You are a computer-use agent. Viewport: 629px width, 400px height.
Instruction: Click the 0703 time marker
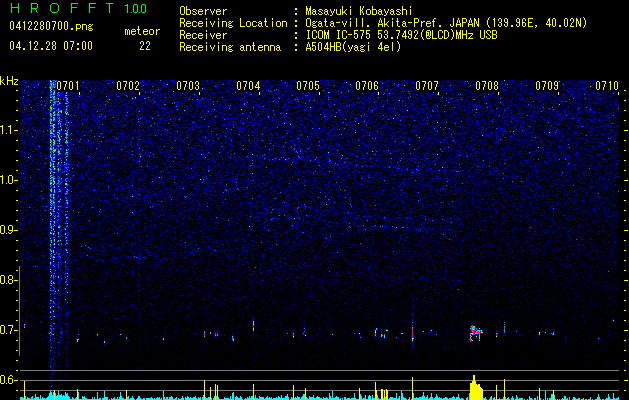point(188,85)
